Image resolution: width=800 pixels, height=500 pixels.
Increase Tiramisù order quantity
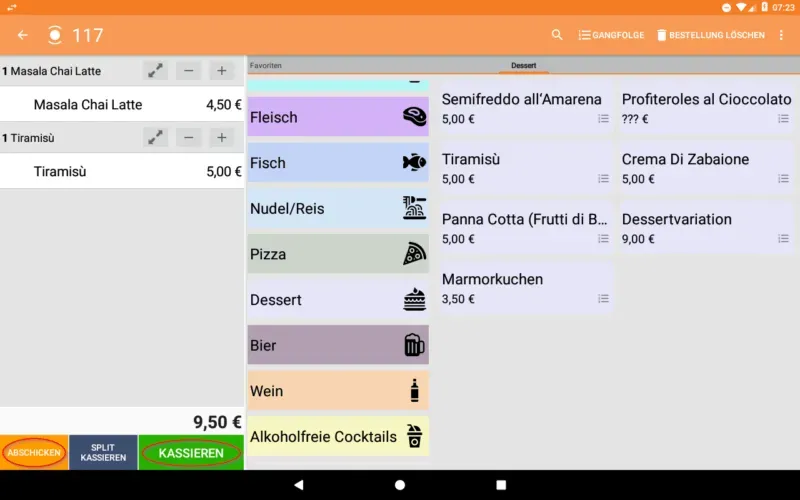click(x=221, y=137)
